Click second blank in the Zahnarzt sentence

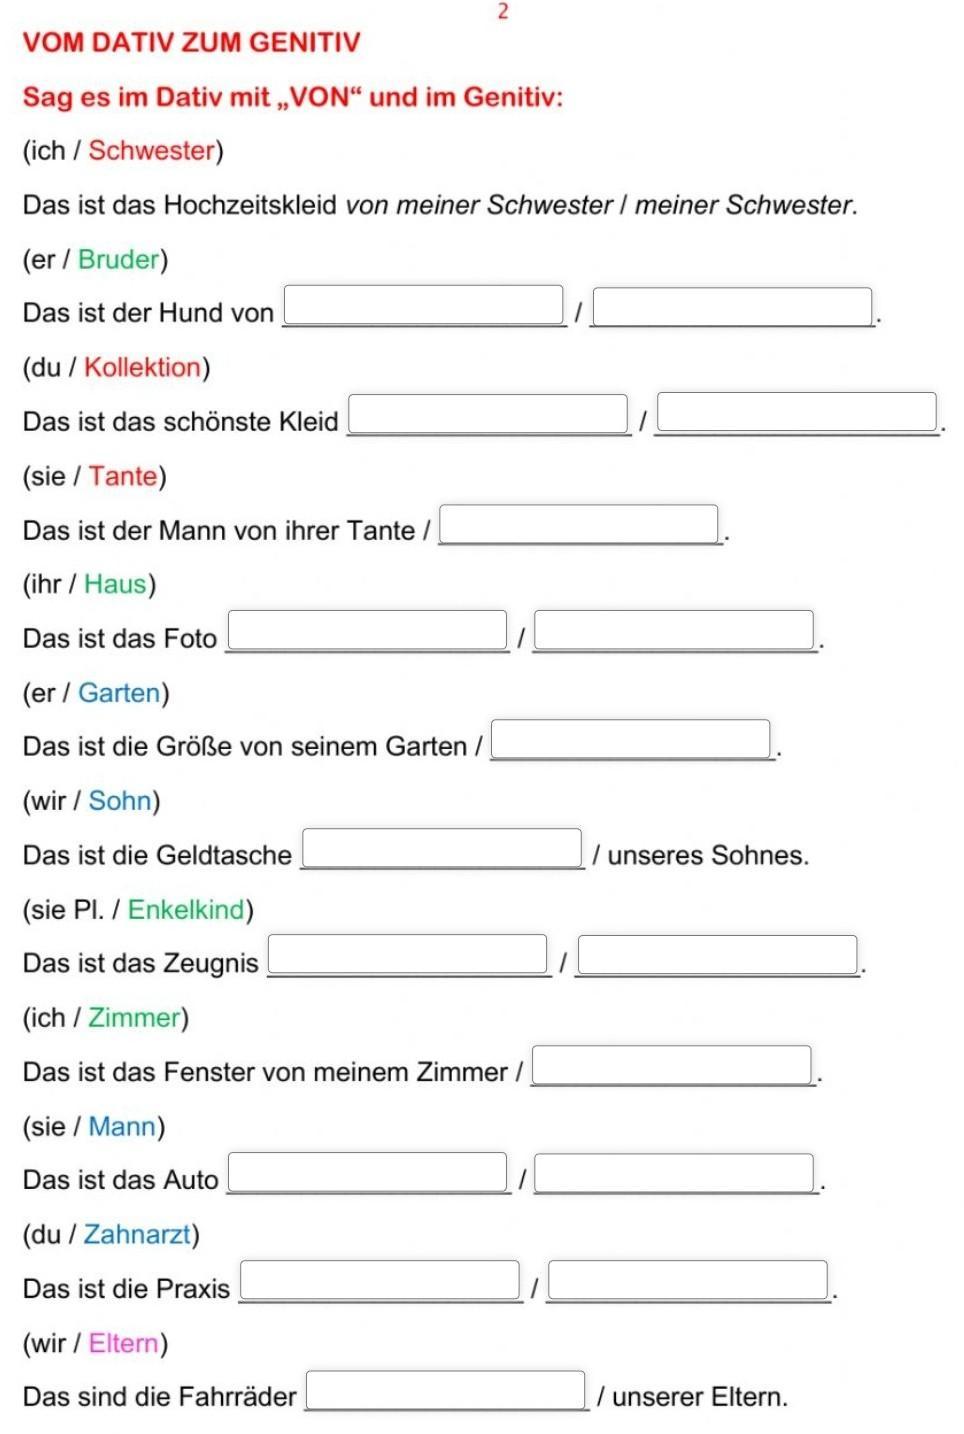[x=688, y=1280]
